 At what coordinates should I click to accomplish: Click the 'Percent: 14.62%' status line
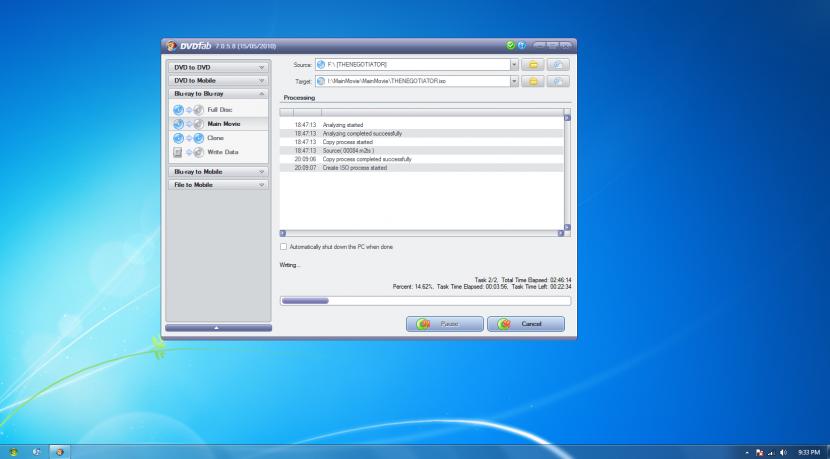482,287
